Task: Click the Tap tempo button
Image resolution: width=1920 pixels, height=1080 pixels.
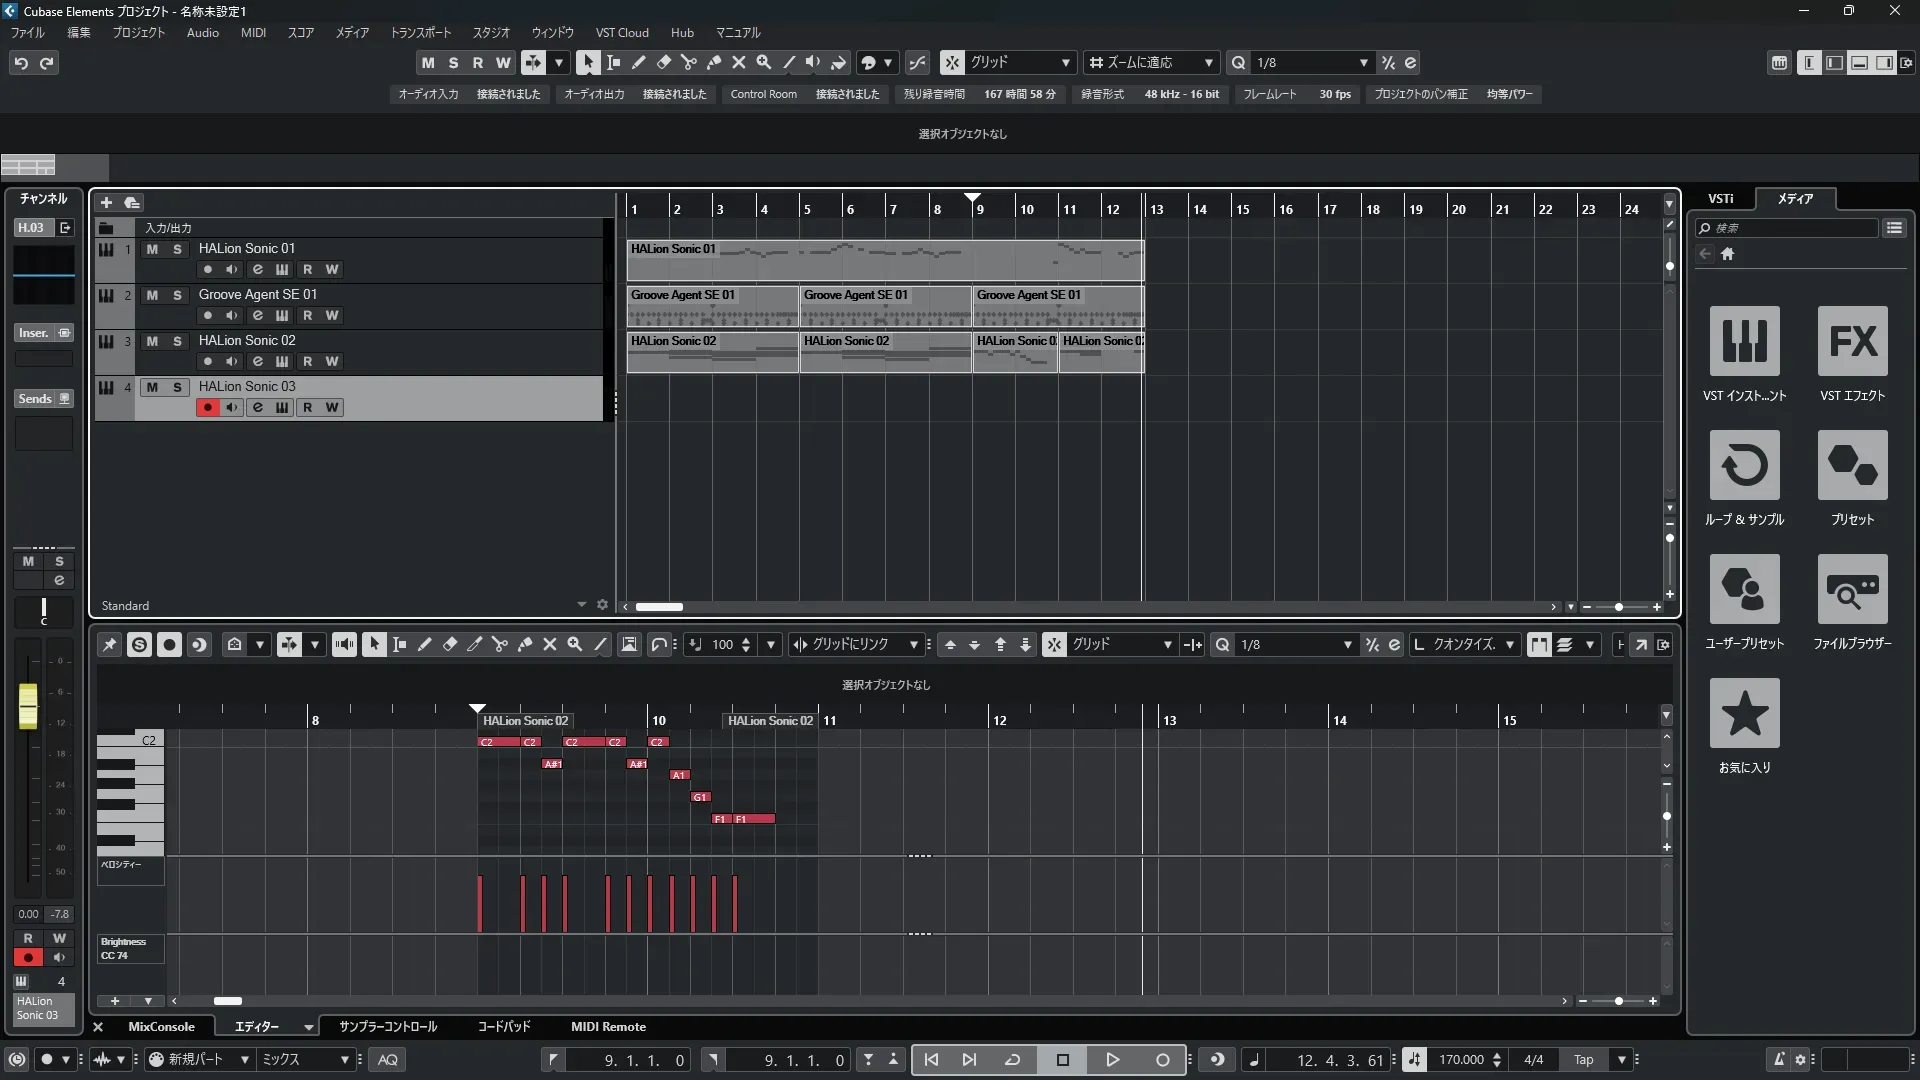Action: [1583, 1060]
